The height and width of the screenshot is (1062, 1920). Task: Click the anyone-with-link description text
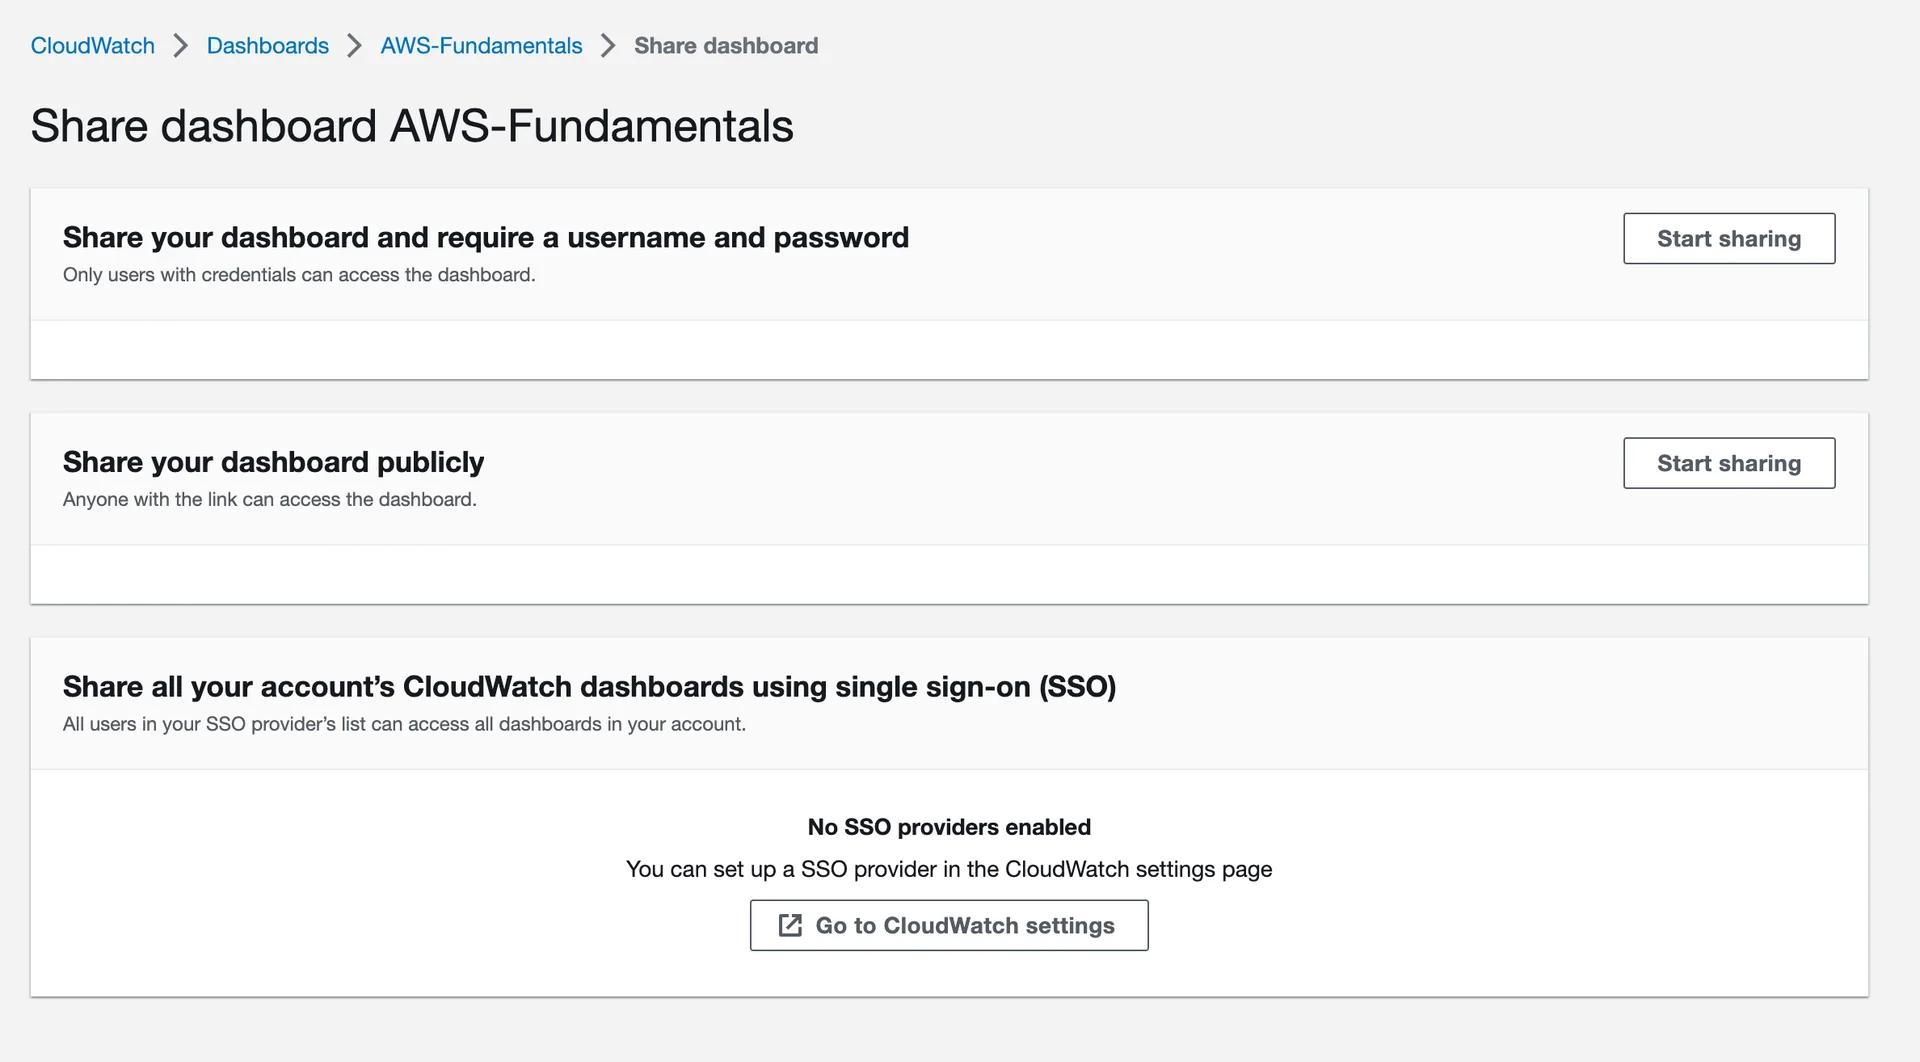click(270, 499)
